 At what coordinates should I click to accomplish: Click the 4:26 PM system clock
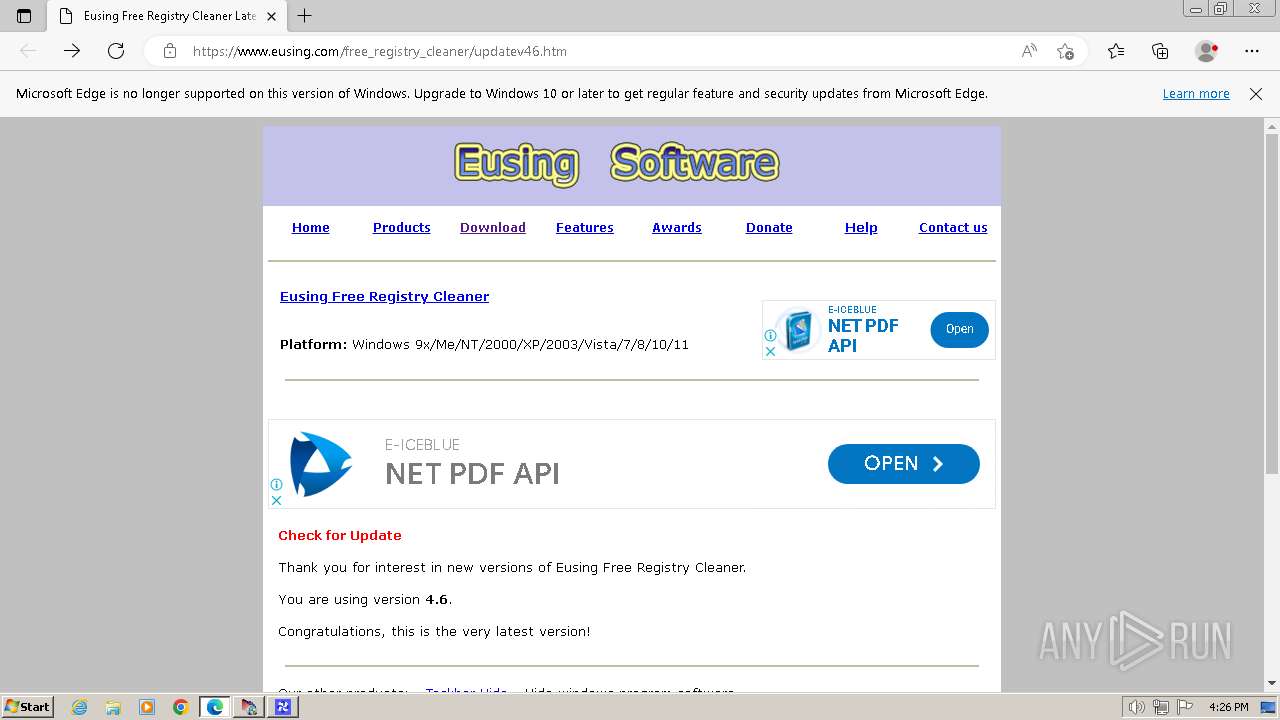[1228, 707]
